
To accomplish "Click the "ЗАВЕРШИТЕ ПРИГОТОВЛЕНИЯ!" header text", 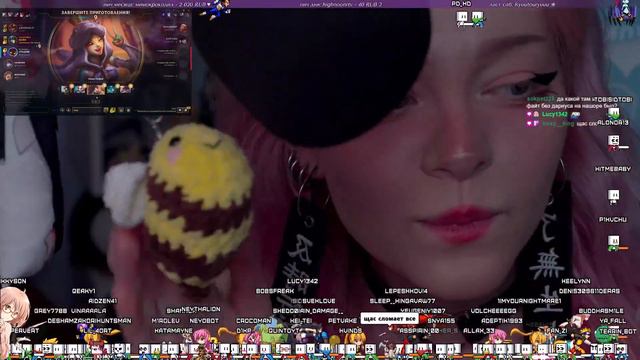I will coord(96,13).
